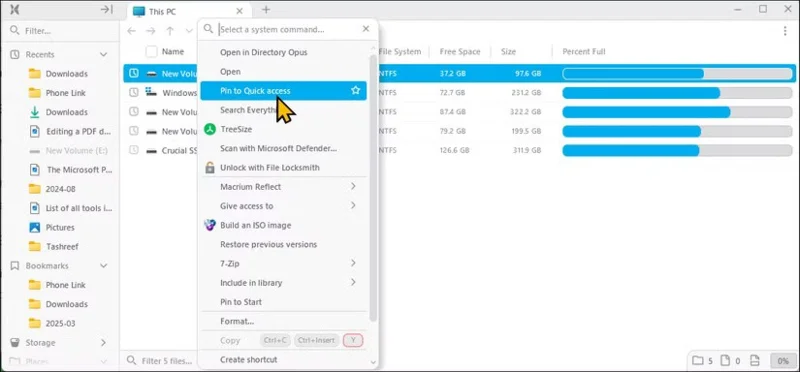Toggle the select-all checkbox beside Name
The height and width of the screenshot is (372, 800).
[x=152, y=52]
